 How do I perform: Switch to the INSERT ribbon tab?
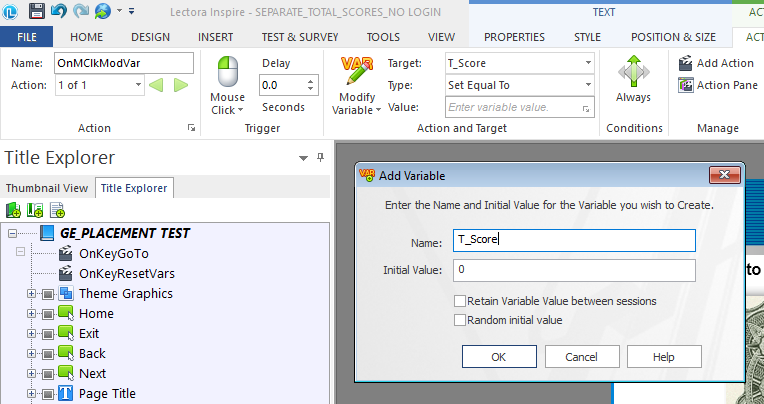click(x=215, y=37)
